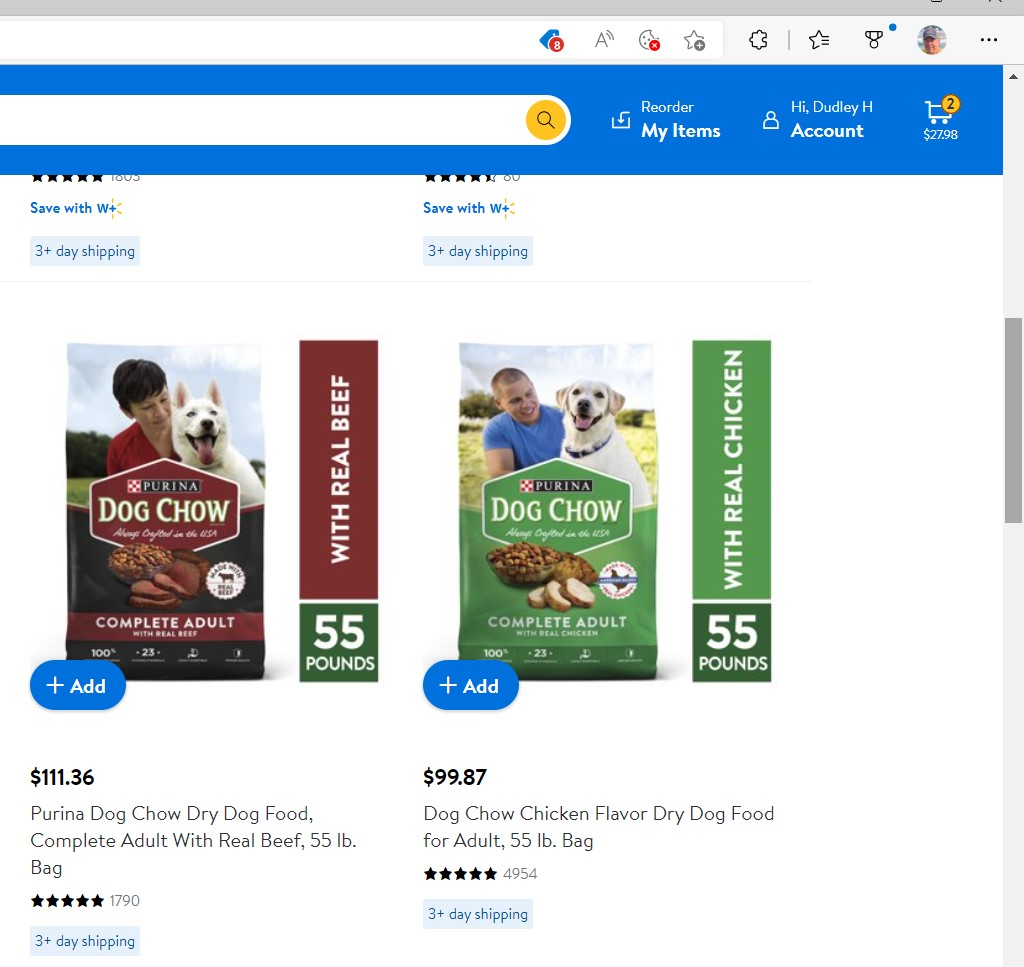
Task: Click the browser profile avatar
Action: [931, 40]
